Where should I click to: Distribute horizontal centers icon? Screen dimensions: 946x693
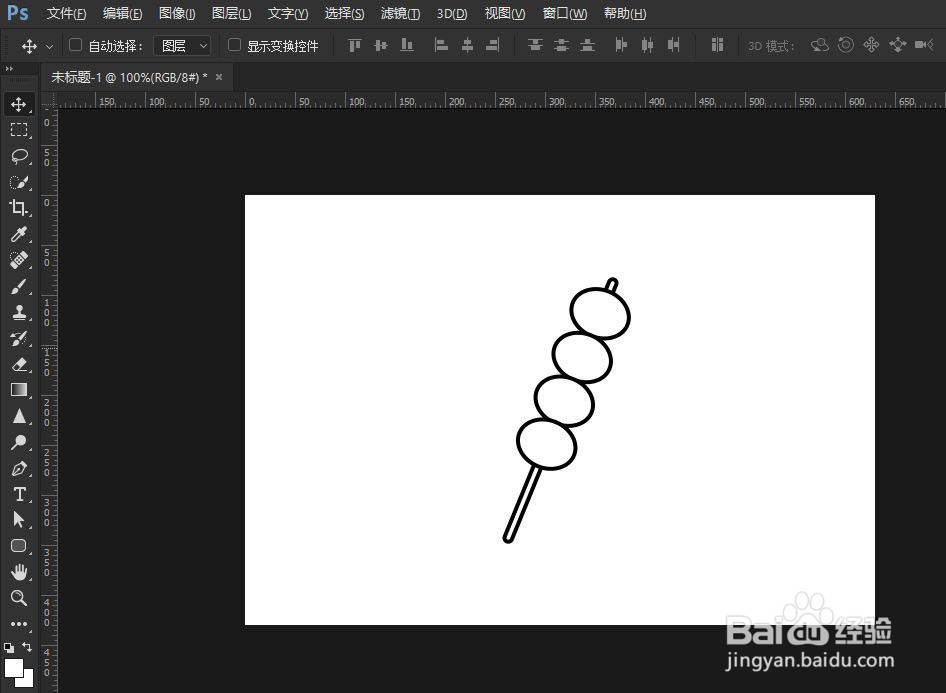(x=647, y=45)
